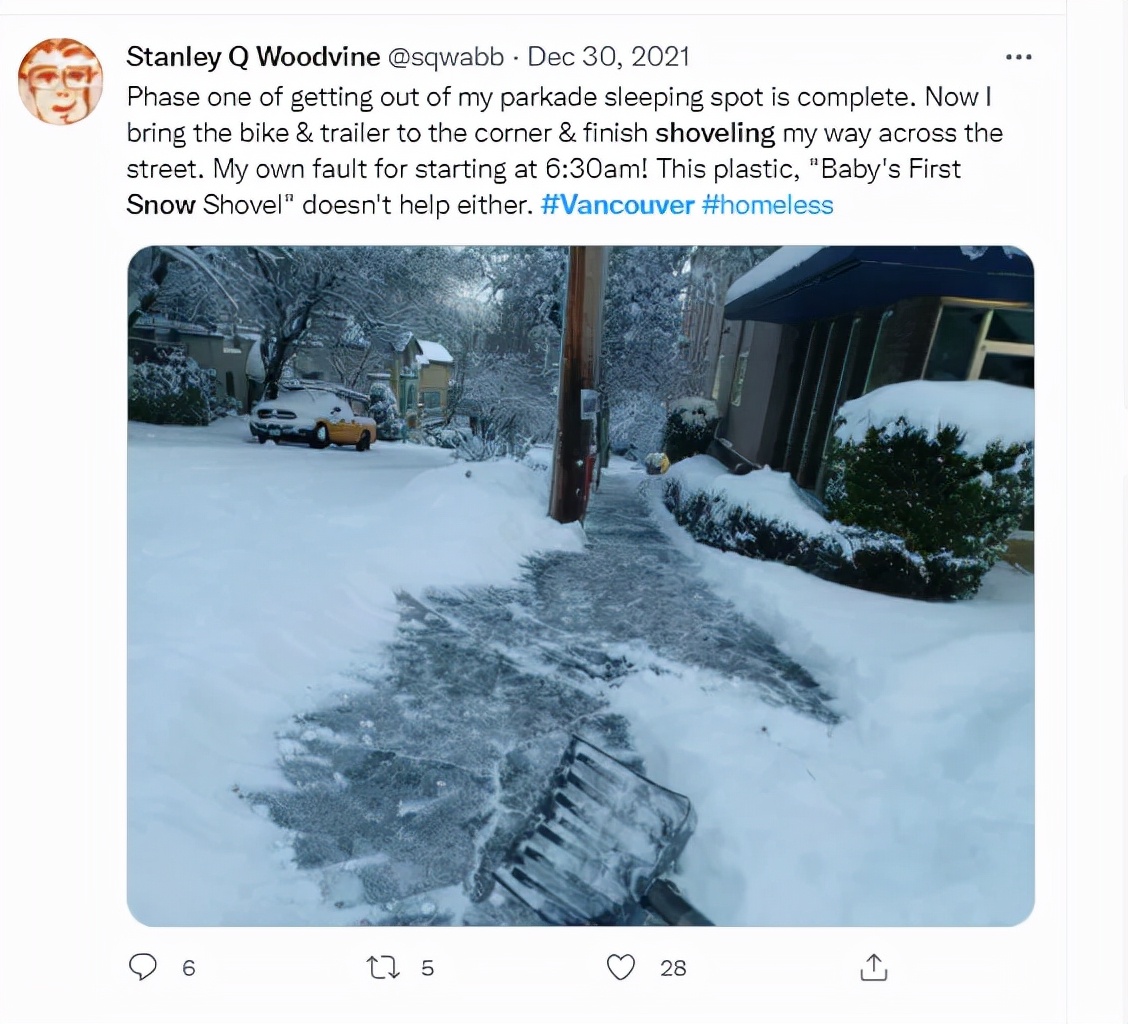The image size is (1128, 1024).
Task: Click the bolded word shoveling in tweet
Action: pos(715,133)
